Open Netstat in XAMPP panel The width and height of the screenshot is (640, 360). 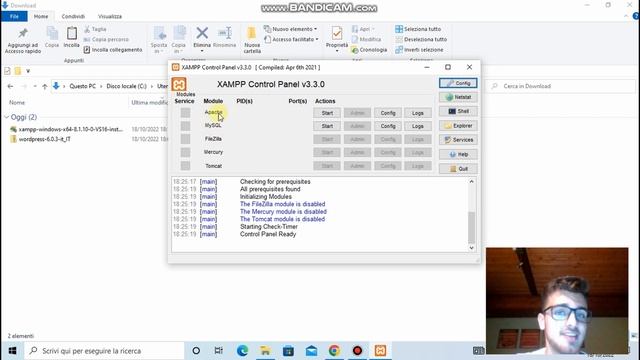coord(458,97)
